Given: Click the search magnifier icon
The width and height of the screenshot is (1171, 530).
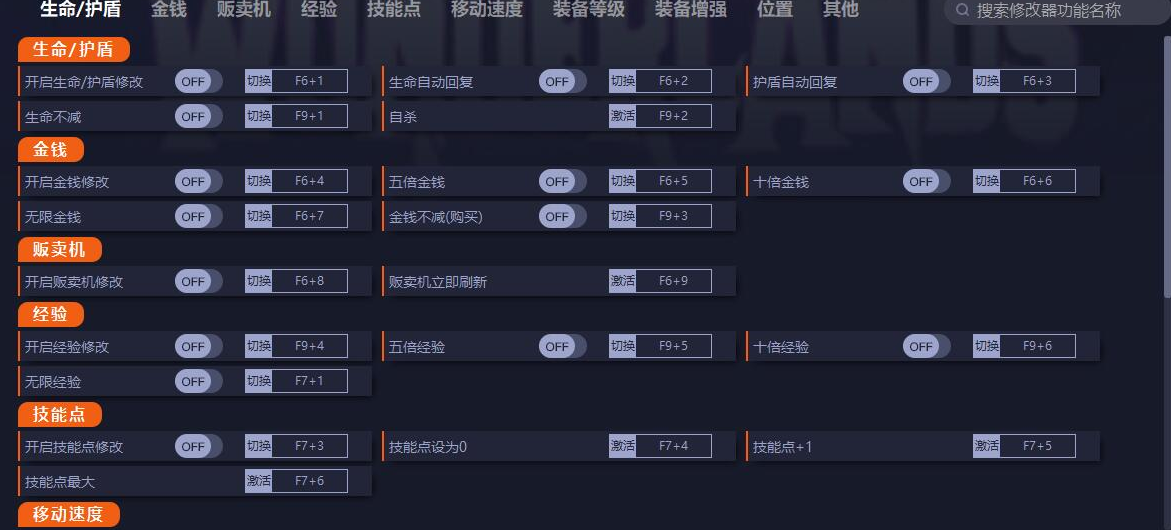Looking at the screenshot, I should 962,10.
